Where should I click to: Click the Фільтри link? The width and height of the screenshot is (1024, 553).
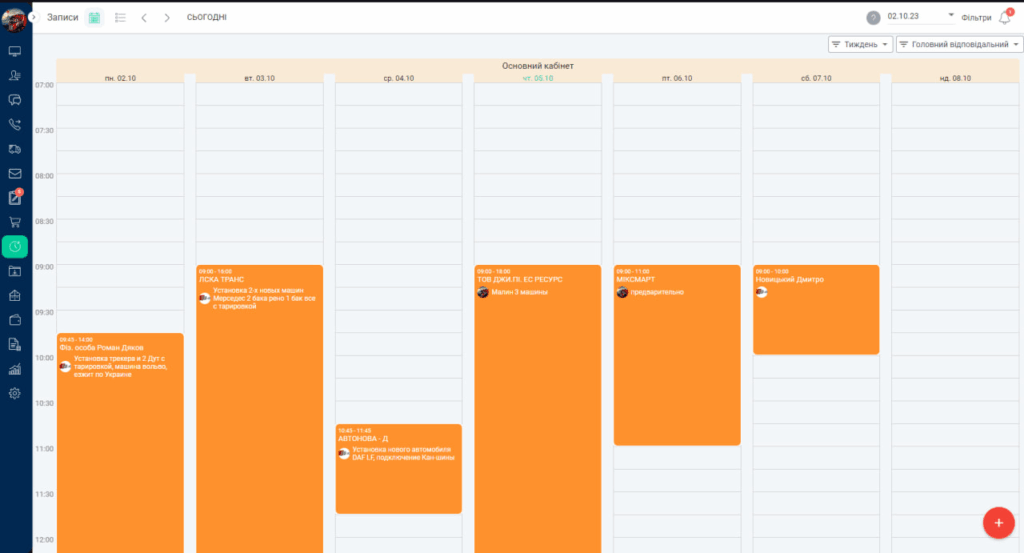coord(975,17)
